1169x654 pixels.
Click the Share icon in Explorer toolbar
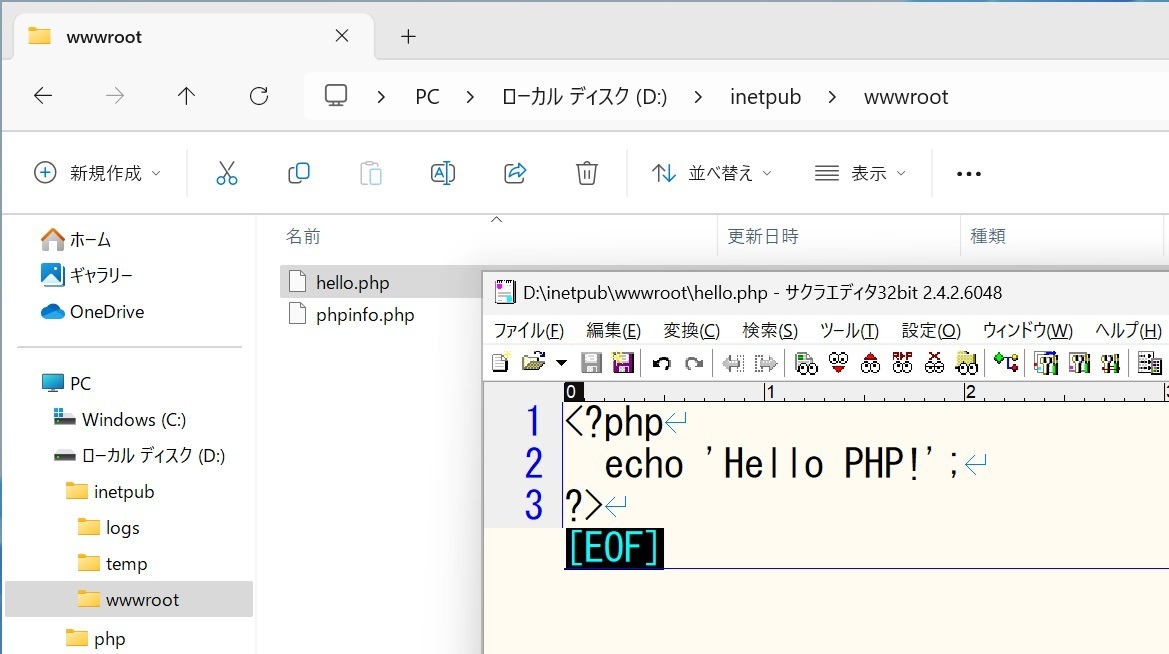pos(514,172)
